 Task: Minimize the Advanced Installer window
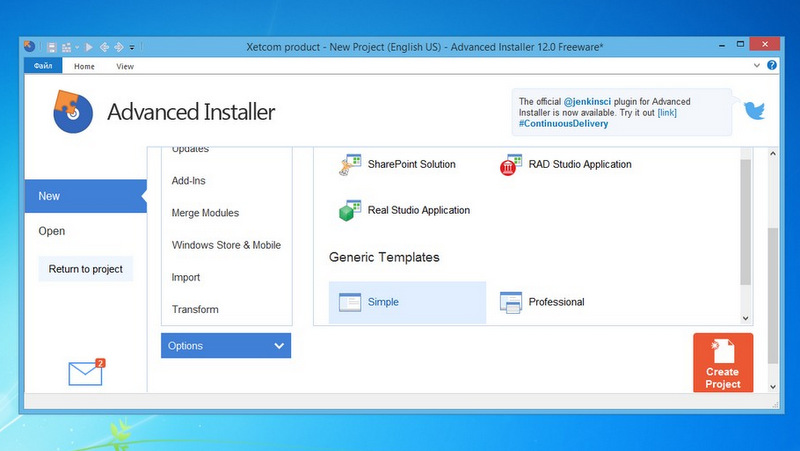[722, 46]
